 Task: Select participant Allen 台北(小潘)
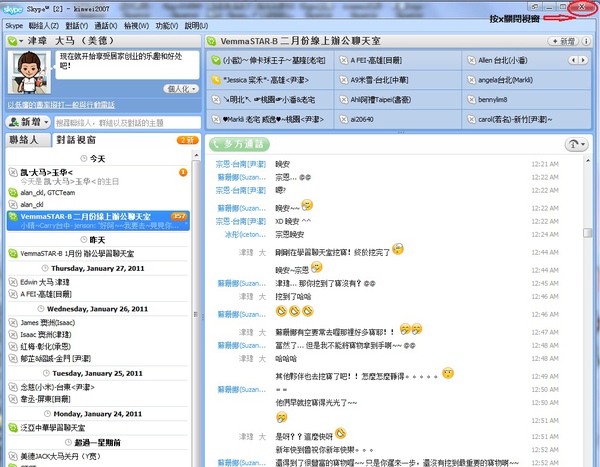coord(515,60)
